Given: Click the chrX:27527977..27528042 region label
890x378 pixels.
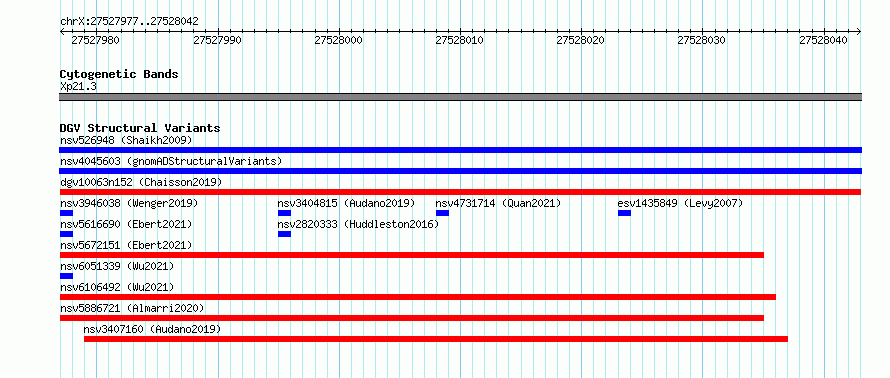Looking at the screenshot, I should [129, 22].
